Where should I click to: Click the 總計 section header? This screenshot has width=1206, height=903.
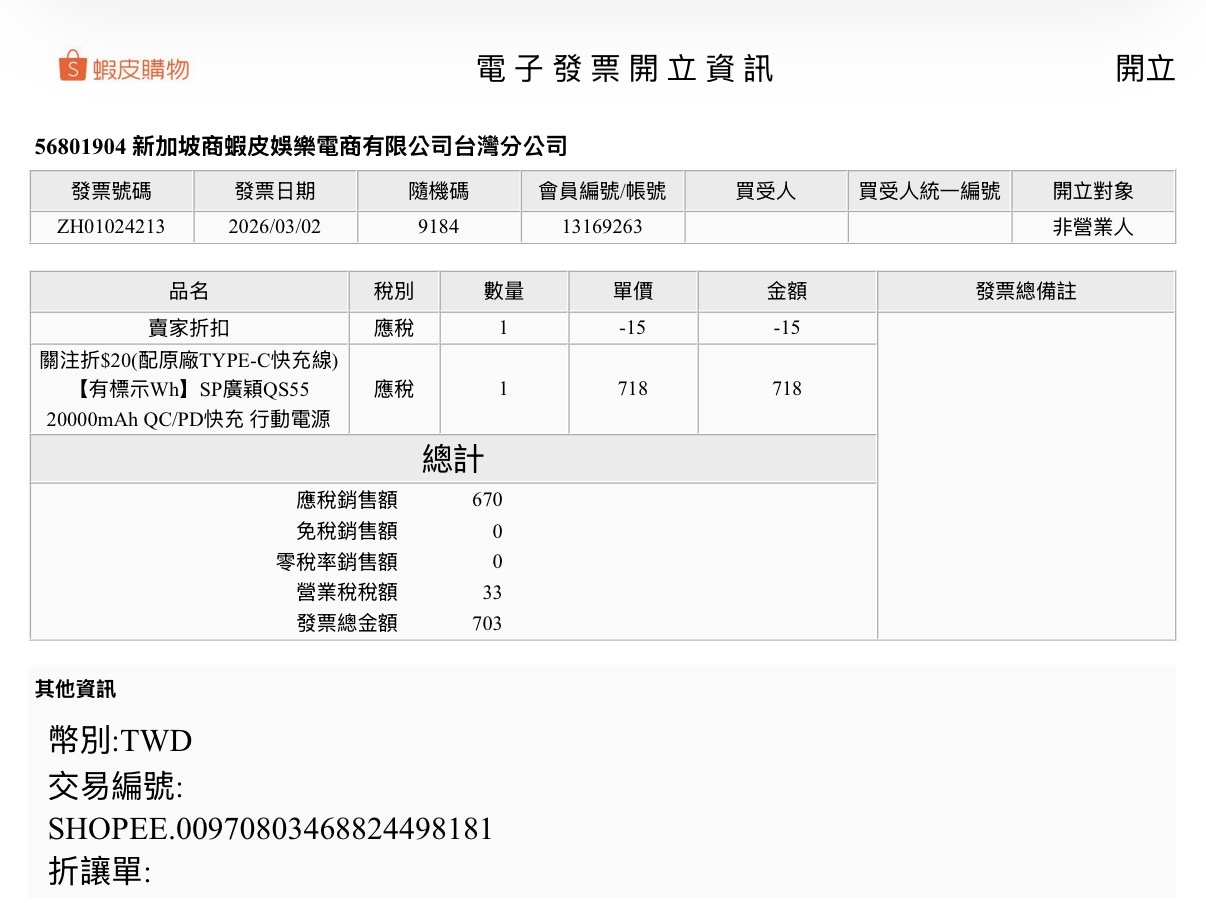click(453, 459)
